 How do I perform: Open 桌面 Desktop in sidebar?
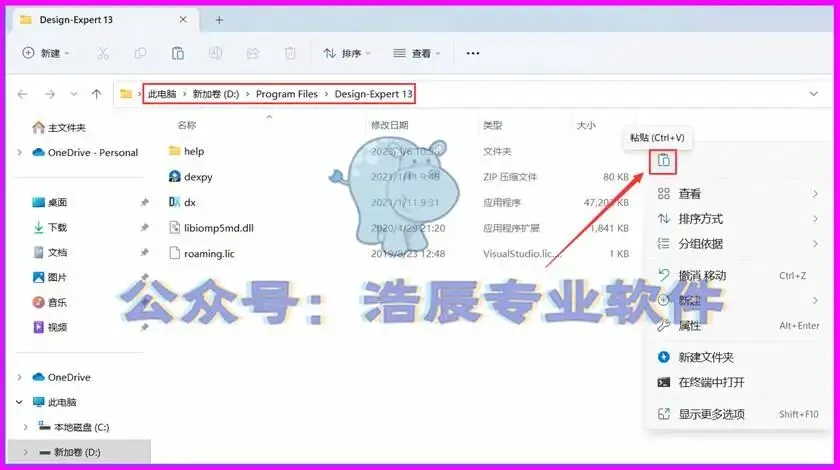point(50,203)
